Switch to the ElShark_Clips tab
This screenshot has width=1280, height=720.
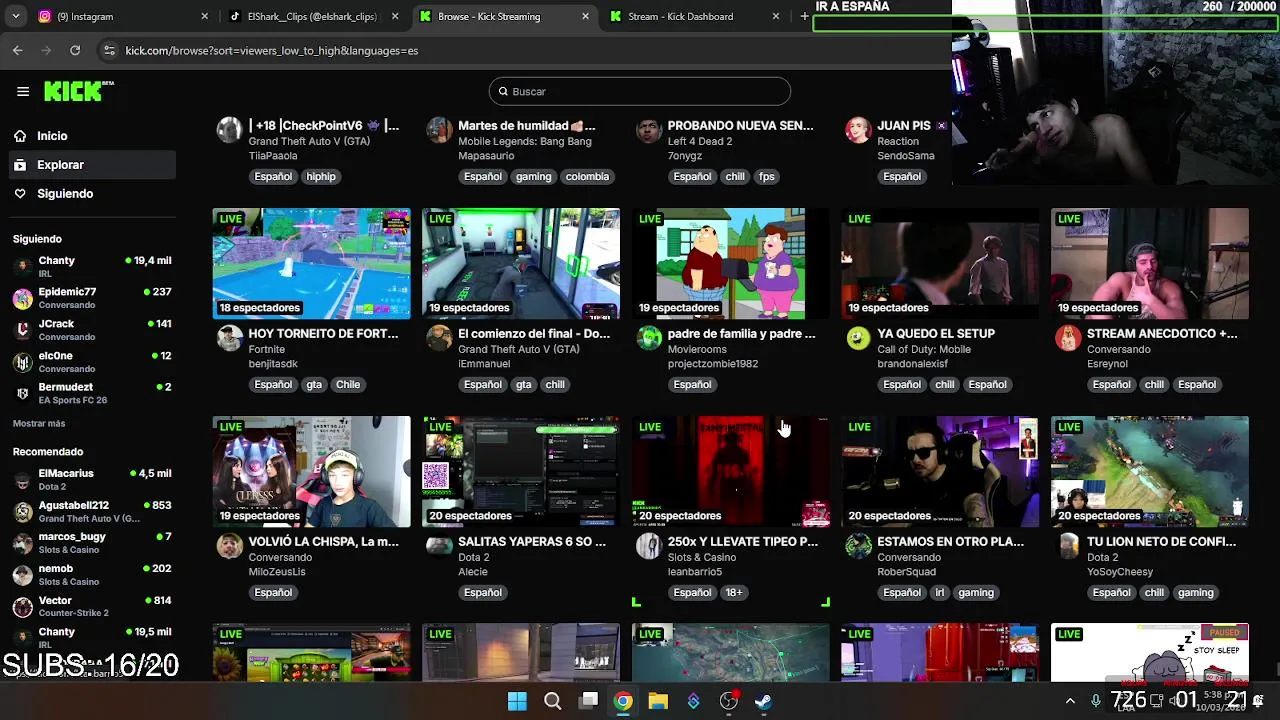click(x=312, y=16)
